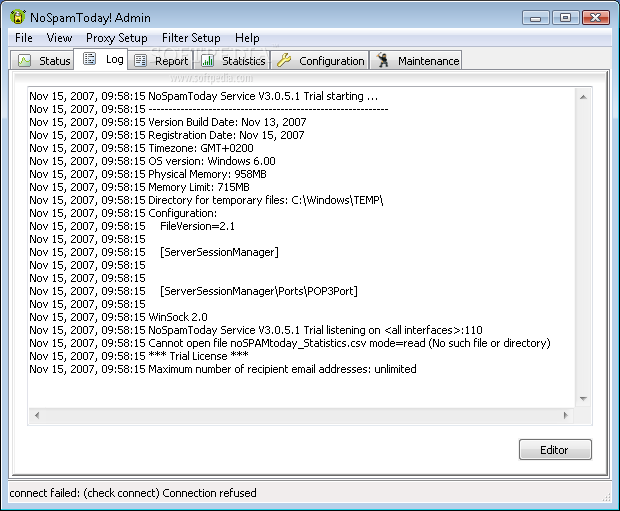Viewport: 620px width, 511px height.
Task: Click the 'Trial listening on' log line
Action: 256,330
